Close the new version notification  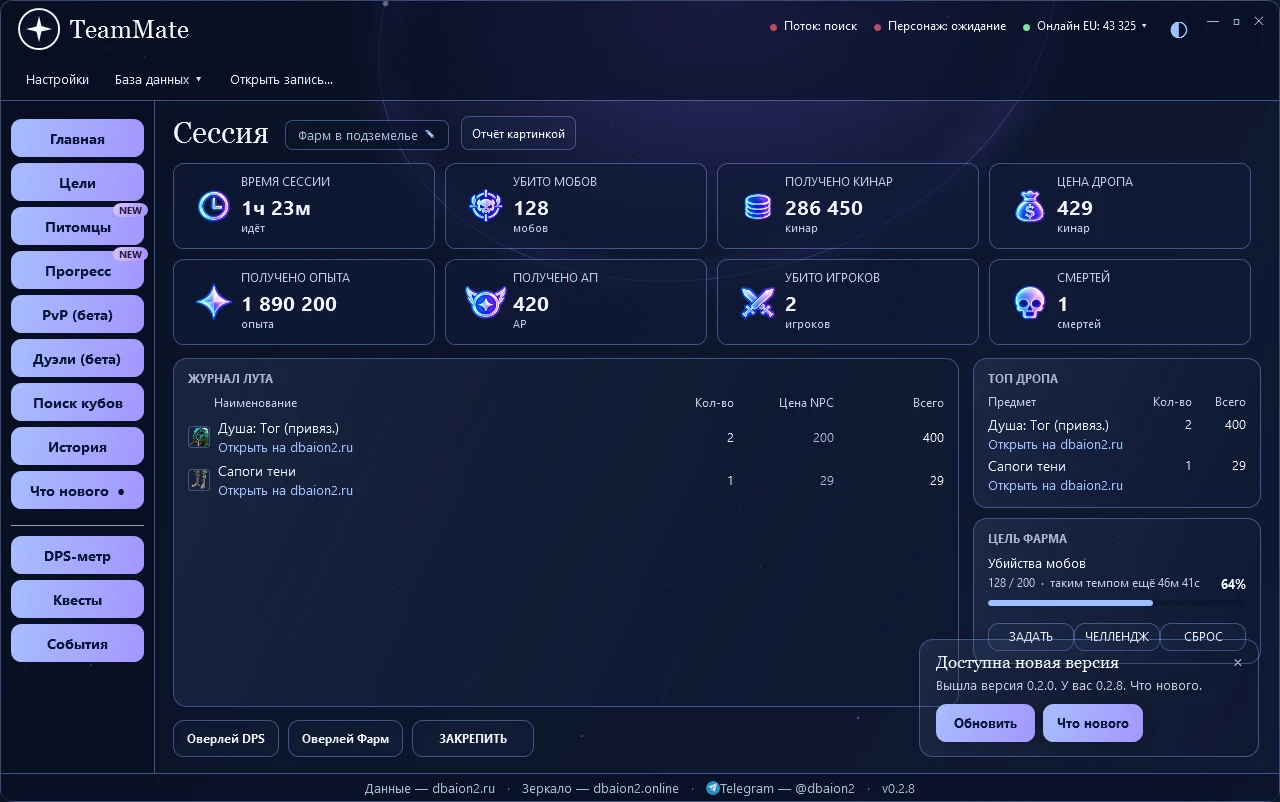pos(1238,662)
